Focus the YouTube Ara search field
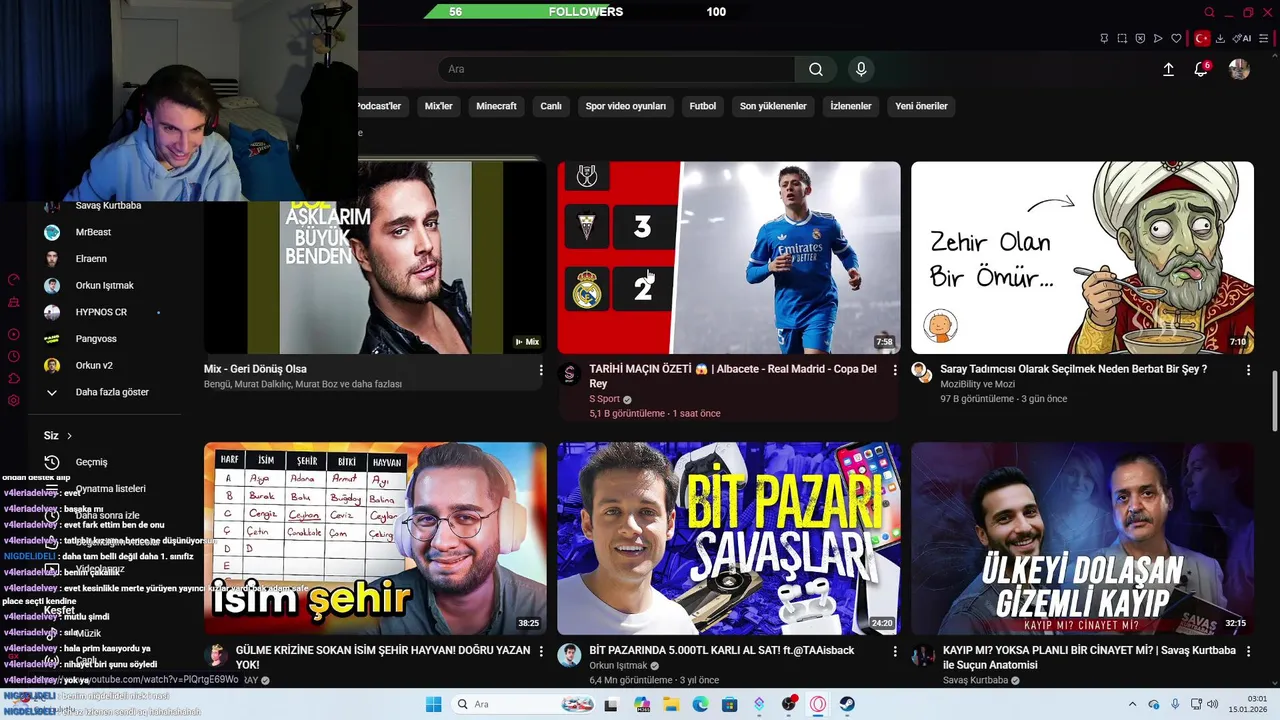 point(616,69)
